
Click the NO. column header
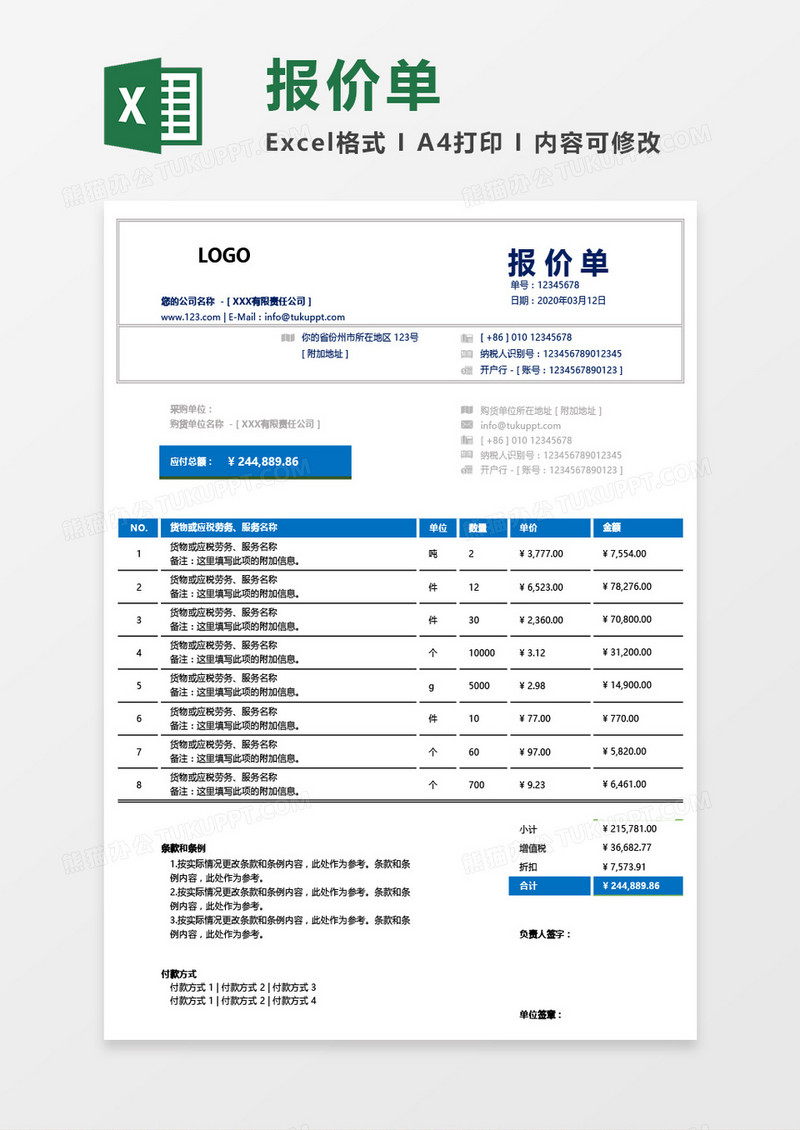138,528
